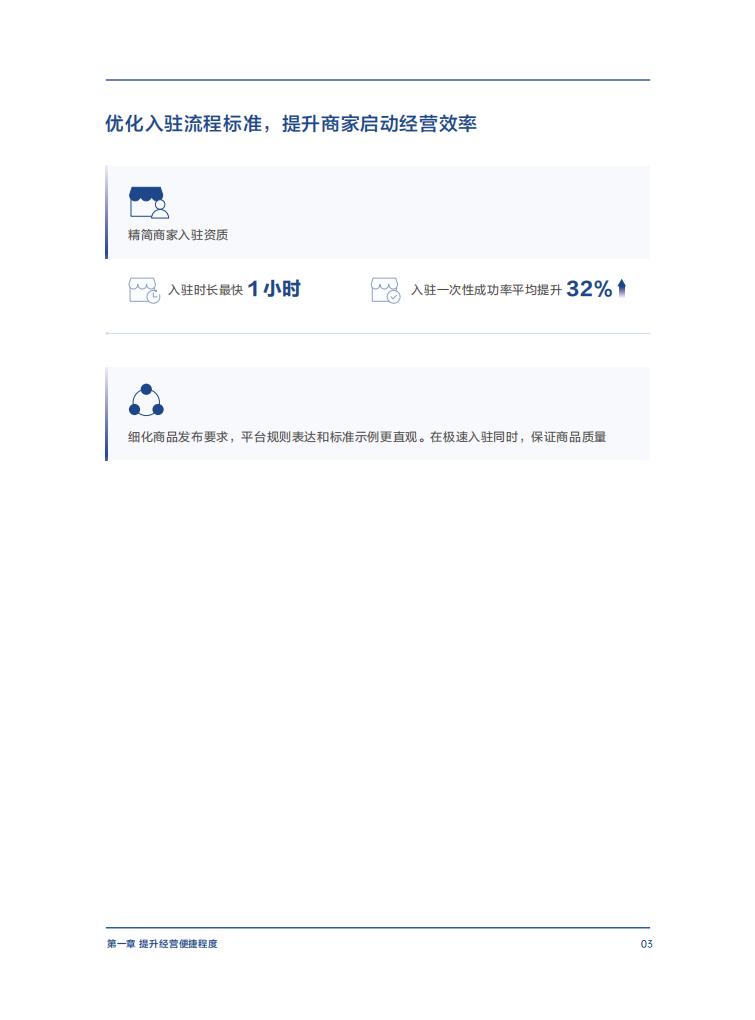The width and height of the screenshot is (755, 1020).
Task: Click the storefront with person icon
Action: pyautogui.click(x=149, y=202)
